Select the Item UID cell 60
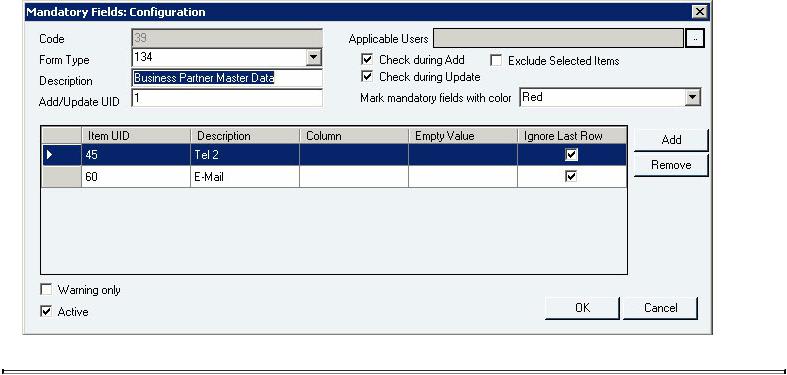787x375 pixels. pos(136,177)
